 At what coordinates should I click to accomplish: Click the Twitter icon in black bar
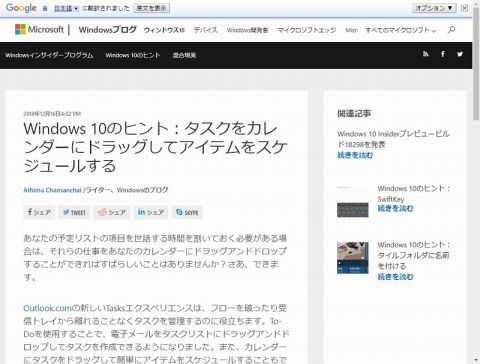[x=460, y=54]
